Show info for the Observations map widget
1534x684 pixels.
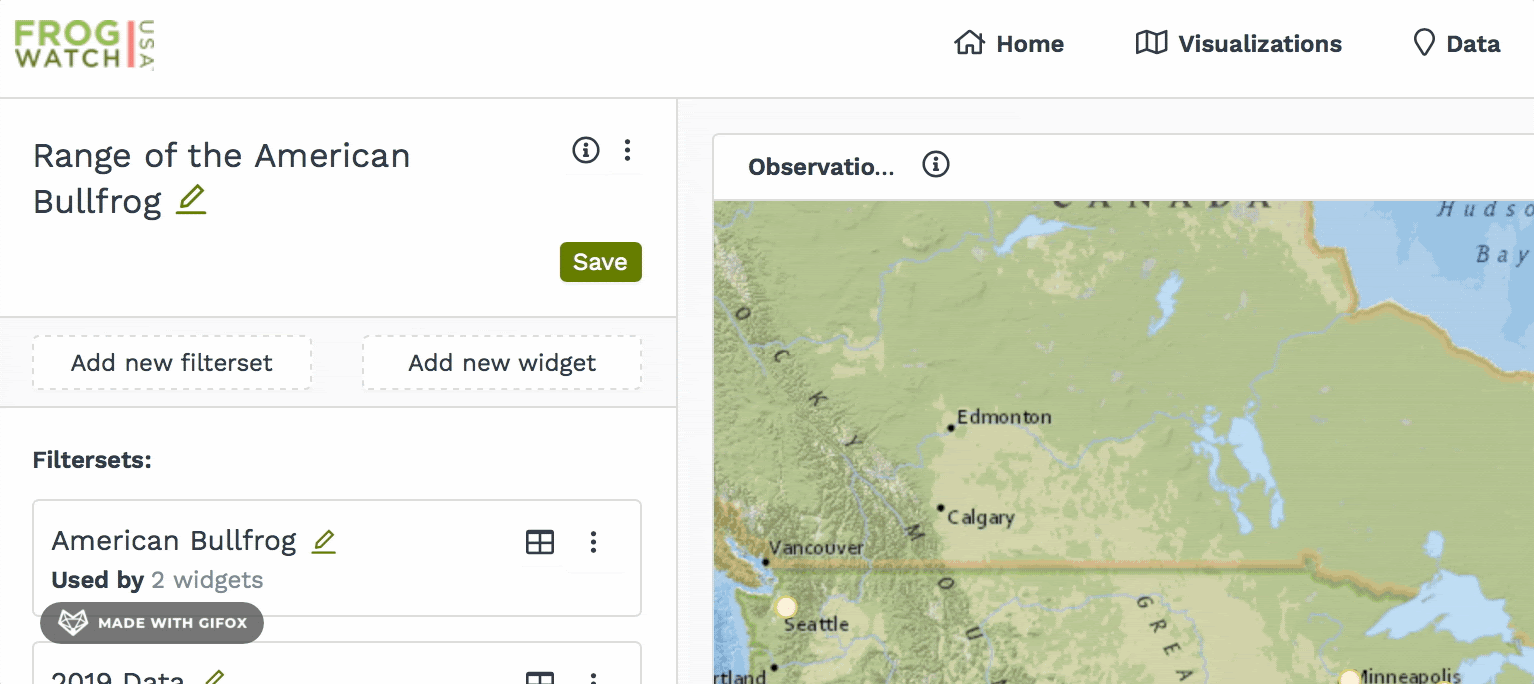coord(935,165)
